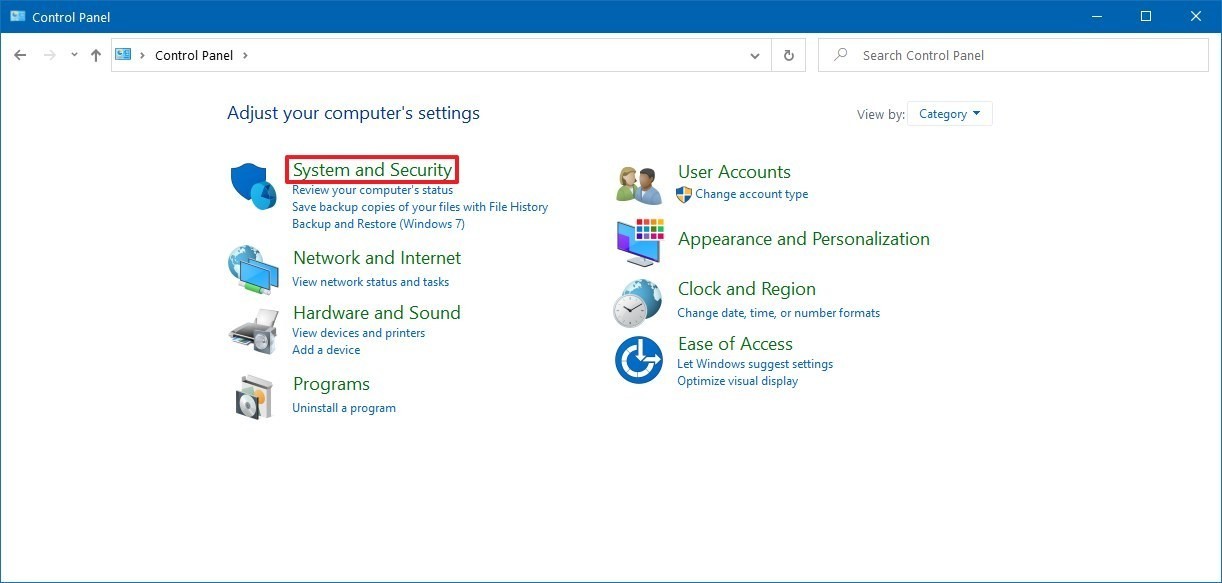The image size is (1222, 583).
Task: Expand the chevron after Control Panel breadcrumb
Action: 245,56
